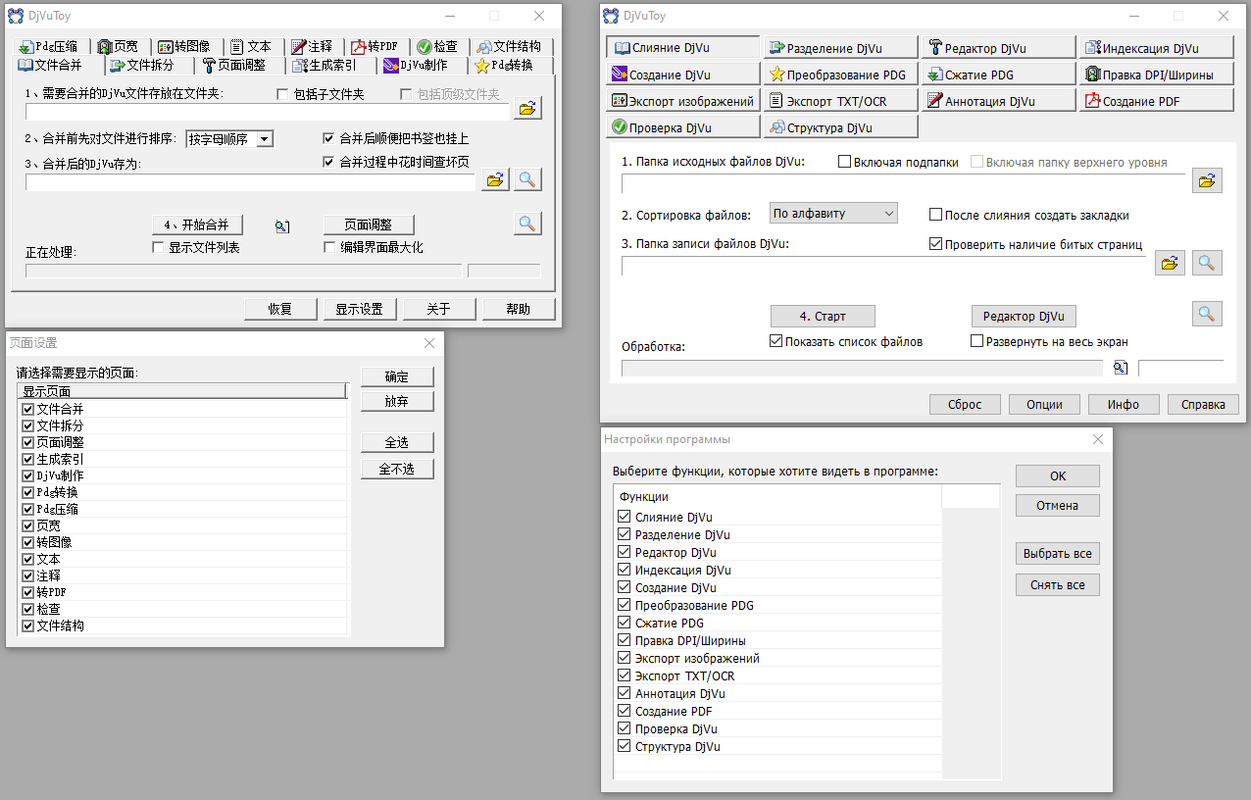The image size is (1251, 800).
Task: Uncheck 文件拆分 in the 页面设置 list
Action: pos(28,426)
